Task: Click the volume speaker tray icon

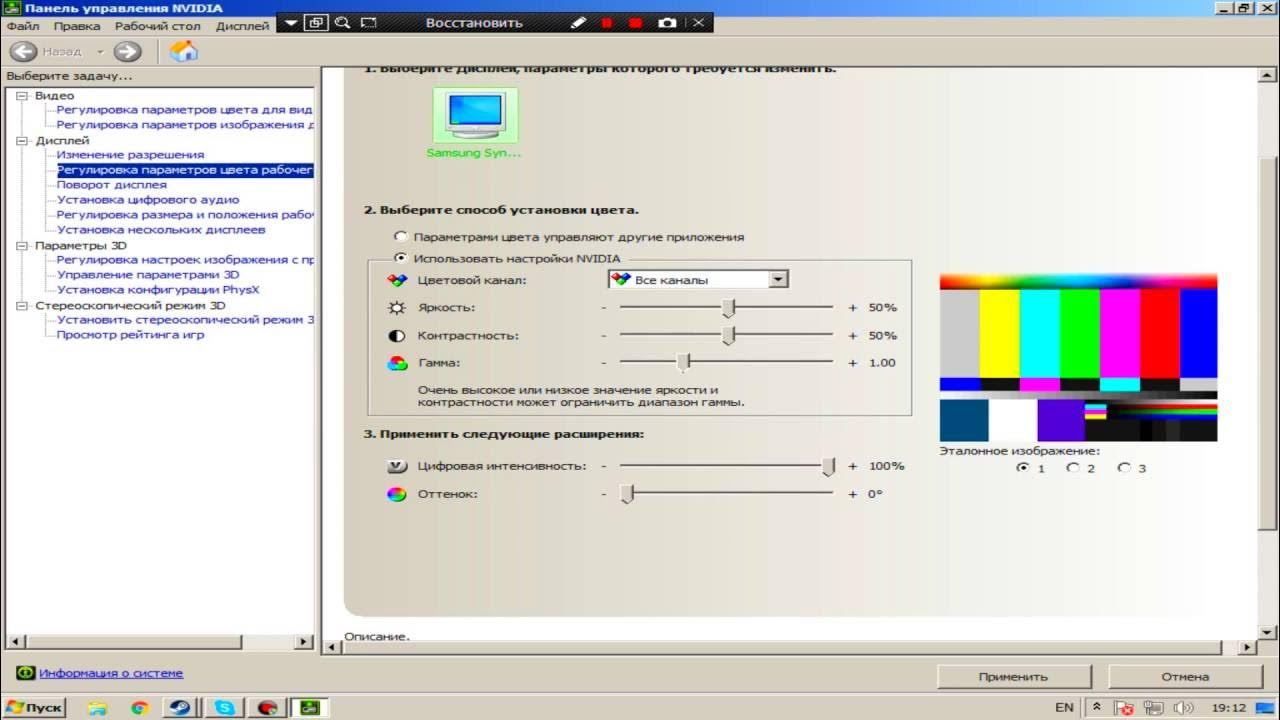Action: tap(1183, 707)
